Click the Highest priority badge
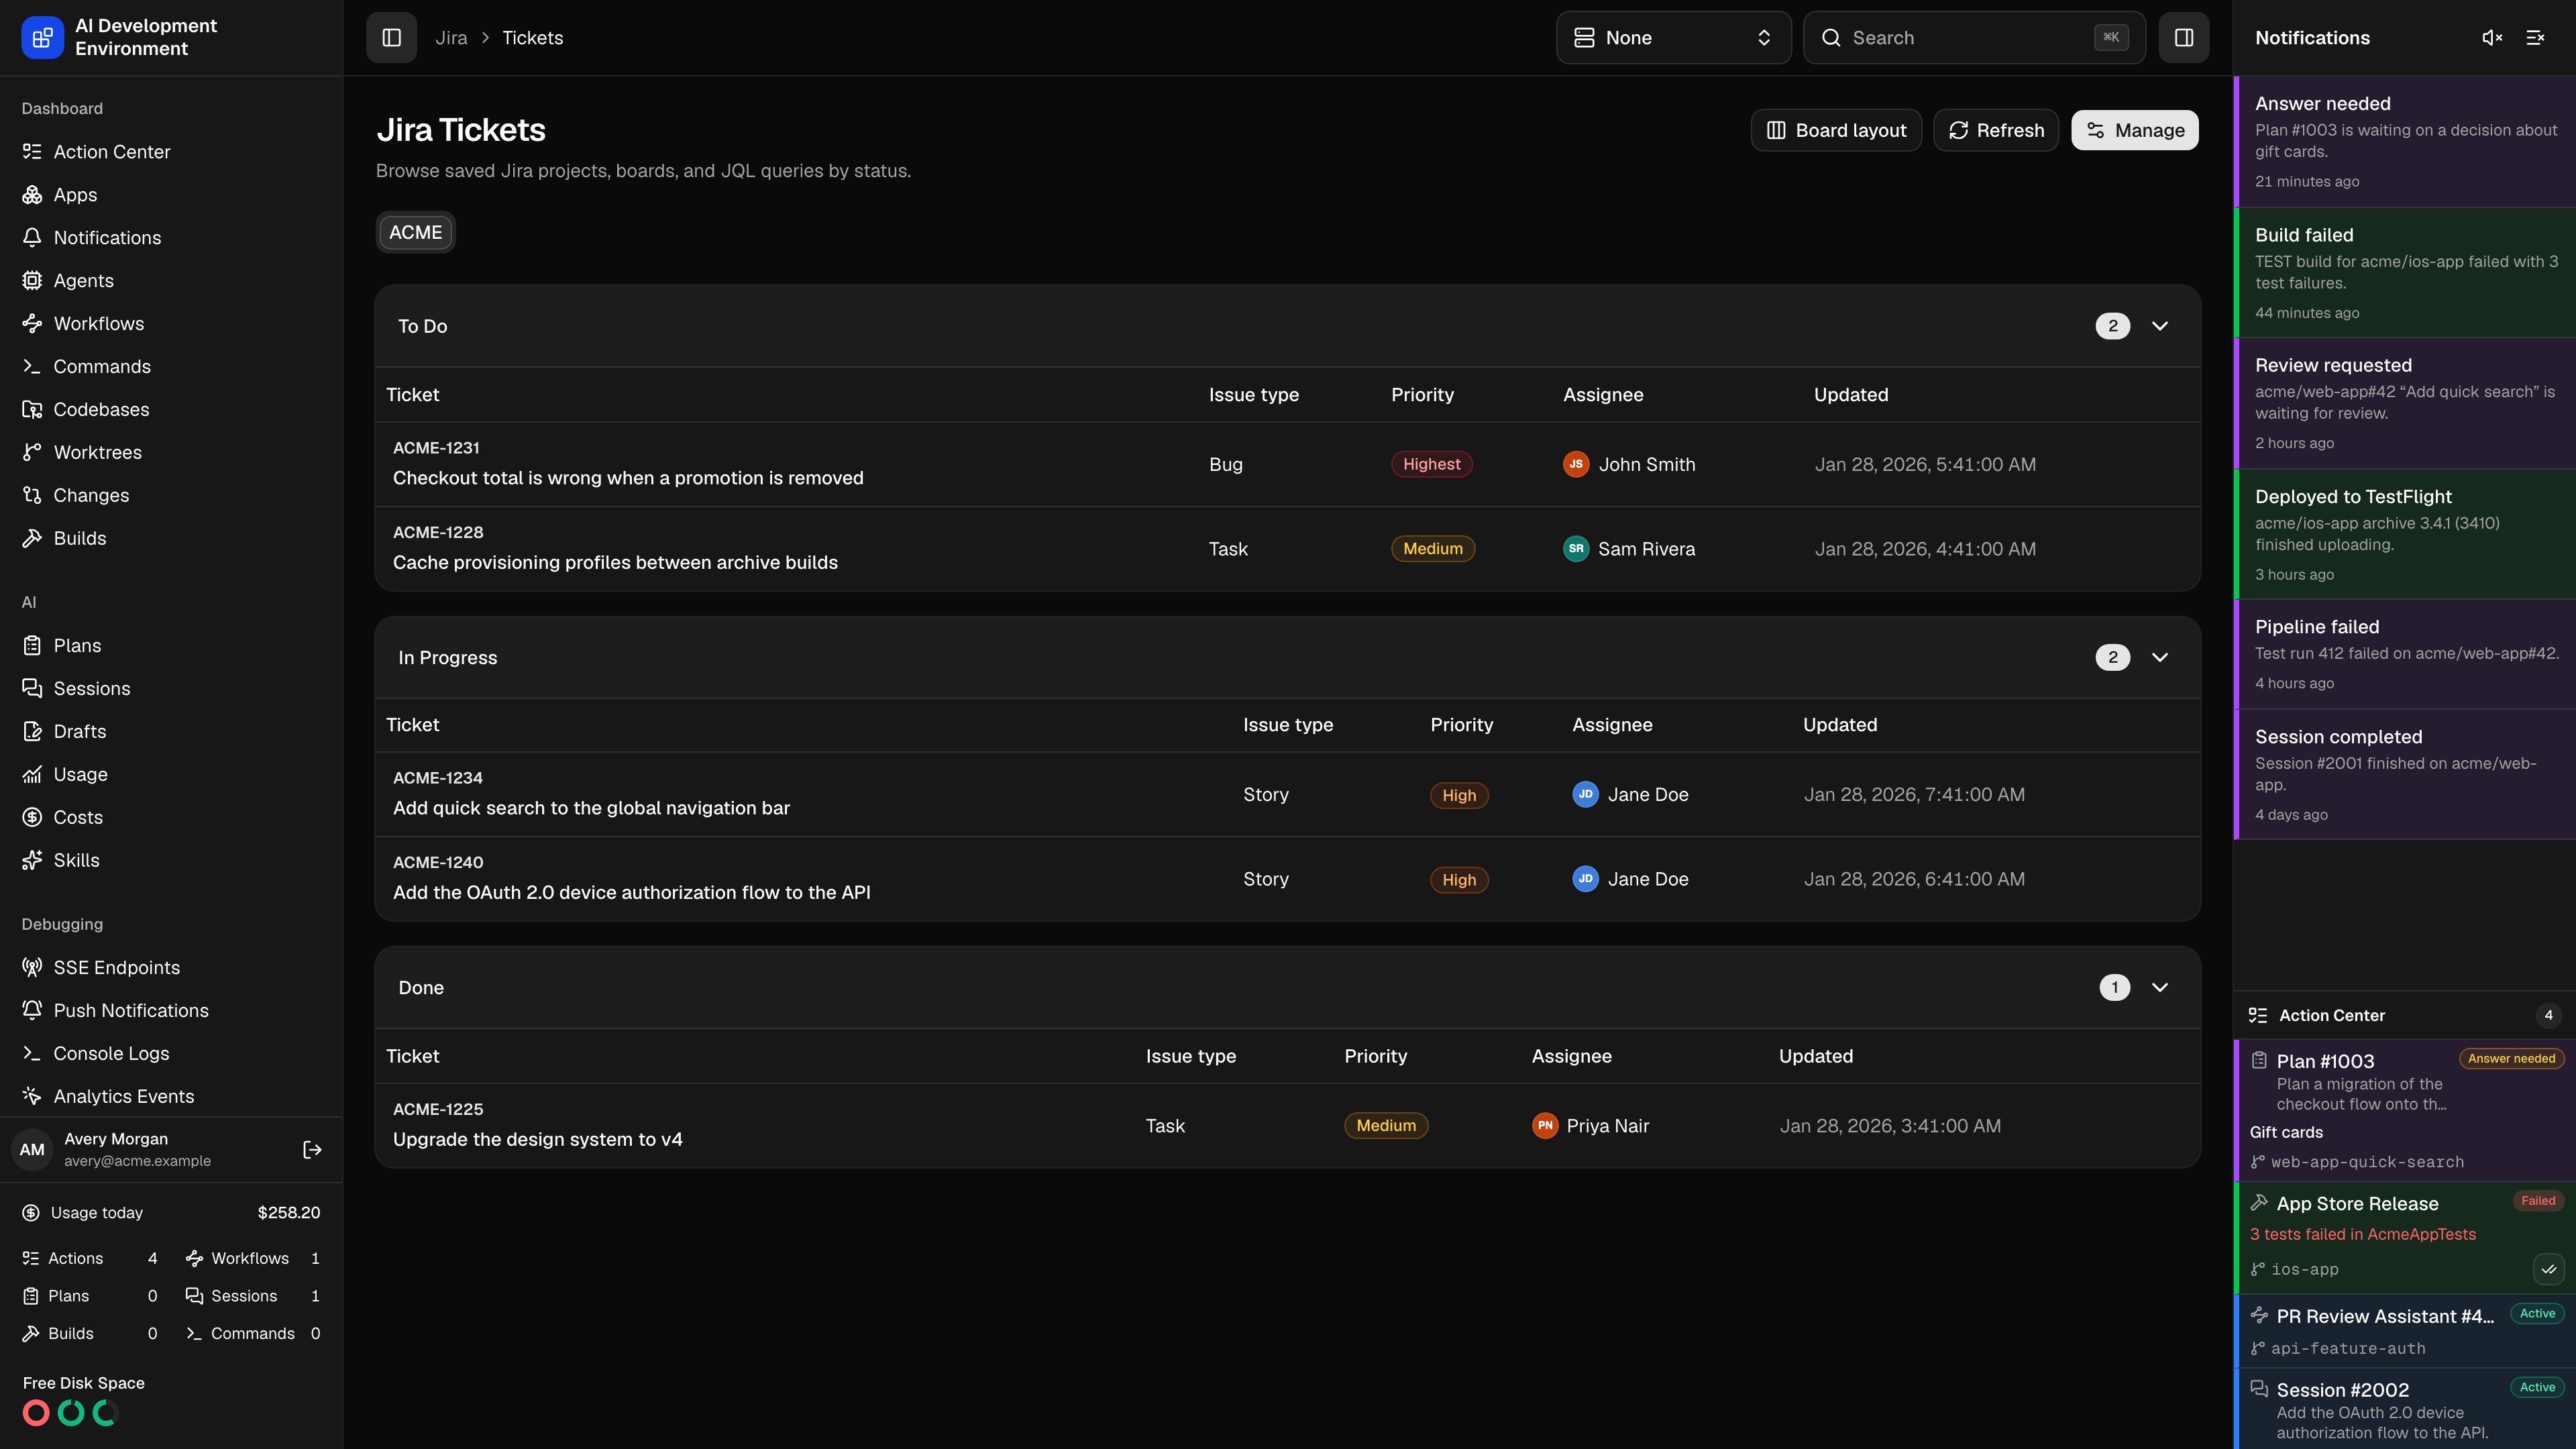This screenshot has height=1449, width=2576. pos(1431,464)
